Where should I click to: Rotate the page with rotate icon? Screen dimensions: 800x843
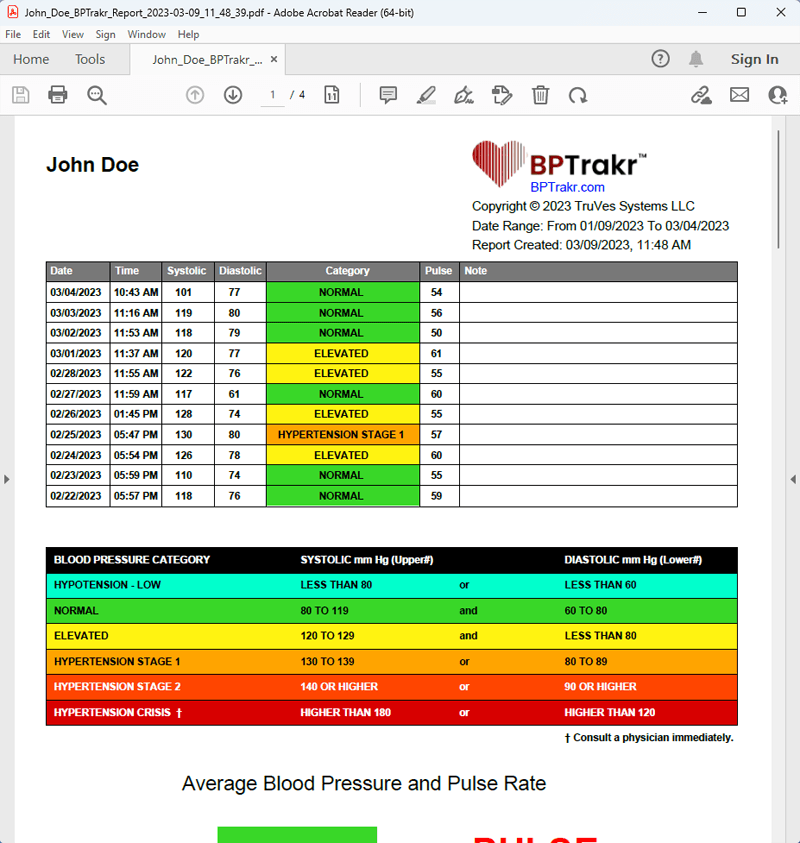578,95
